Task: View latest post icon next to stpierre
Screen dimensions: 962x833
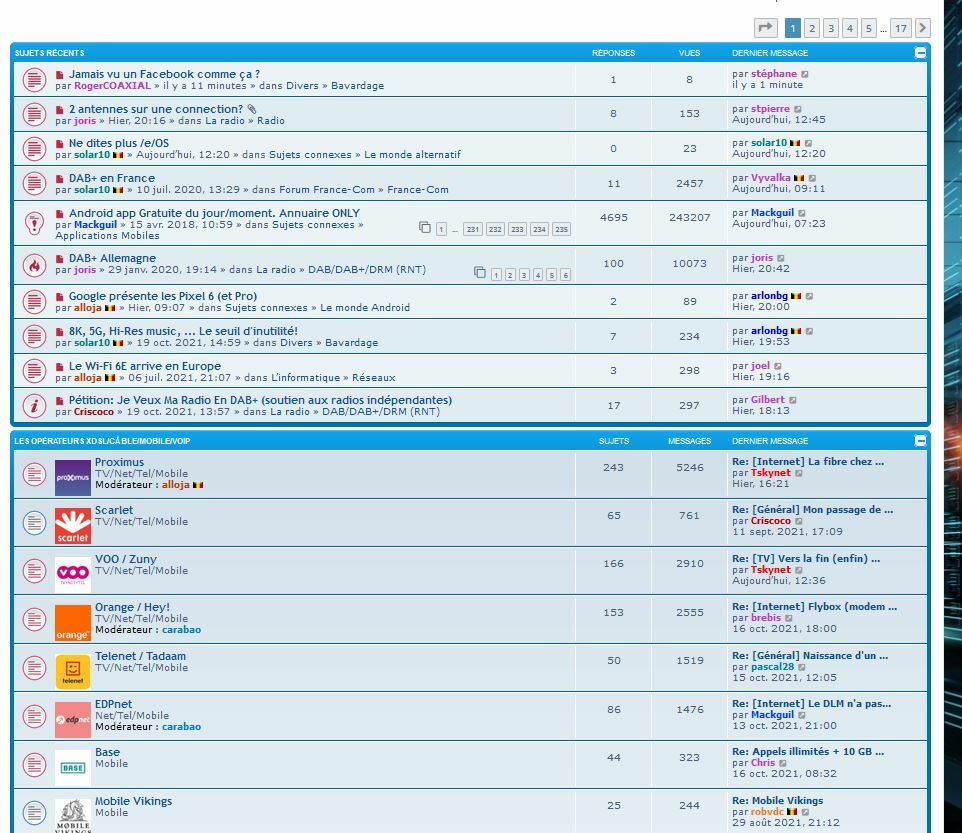Action: (798, 109)
